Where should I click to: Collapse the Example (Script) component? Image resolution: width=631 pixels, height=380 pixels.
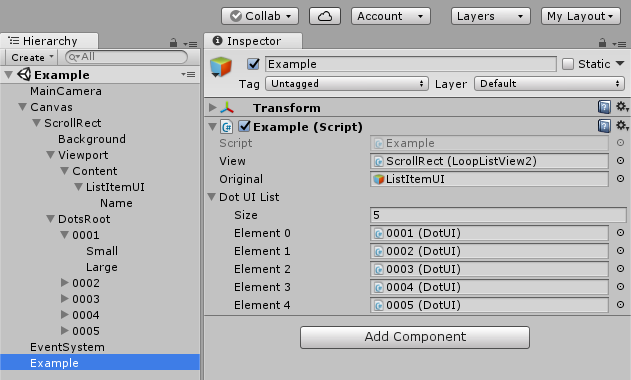coord(212,127)
